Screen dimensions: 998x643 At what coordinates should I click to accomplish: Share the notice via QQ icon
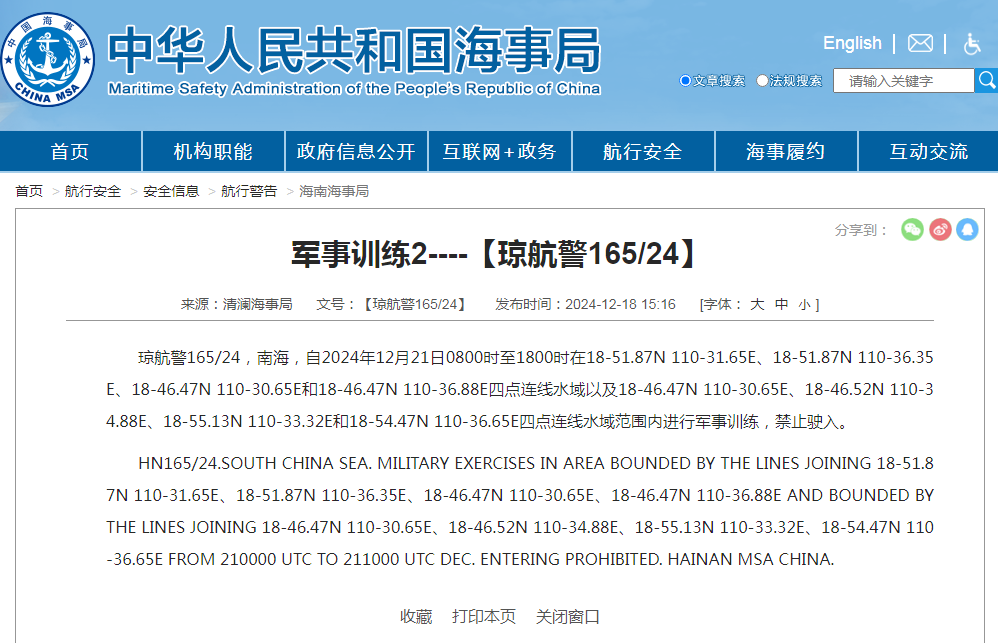(967, 230)
